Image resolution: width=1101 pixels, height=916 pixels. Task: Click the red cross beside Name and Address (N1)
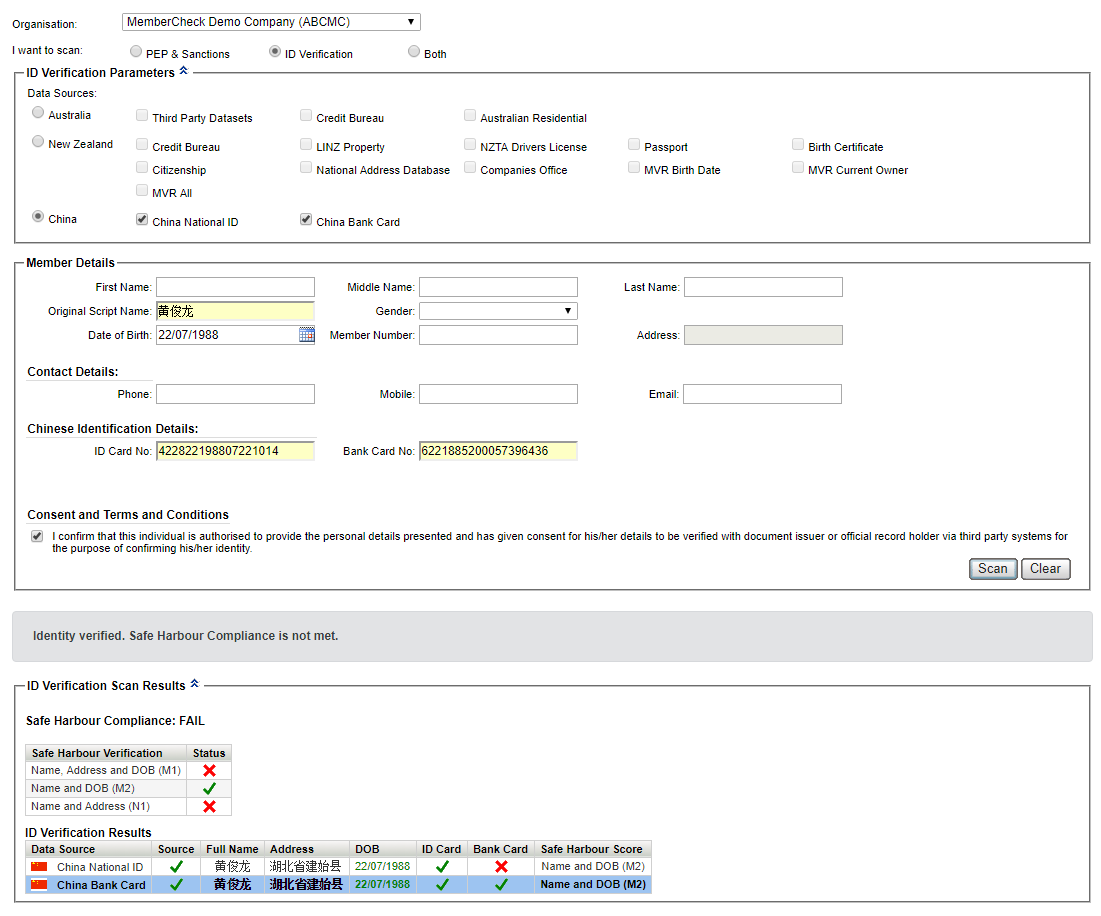tap(209, 807)
